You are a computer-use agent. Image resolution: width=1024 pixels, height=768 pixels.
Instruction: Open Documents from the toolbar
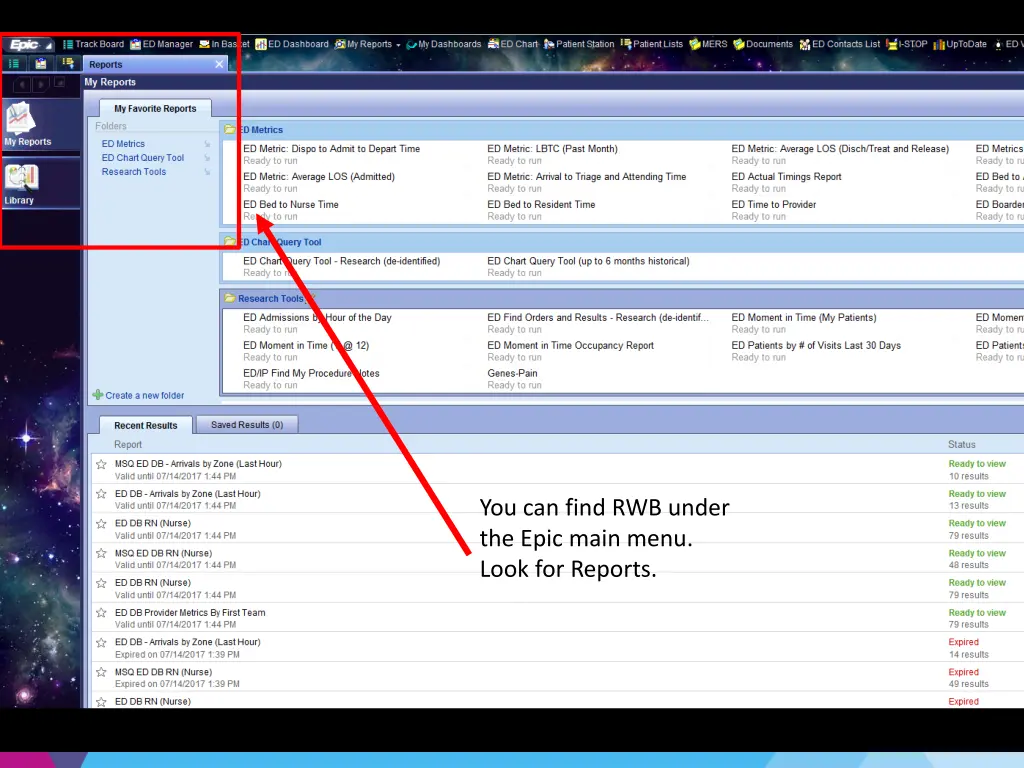coord(763,44)
